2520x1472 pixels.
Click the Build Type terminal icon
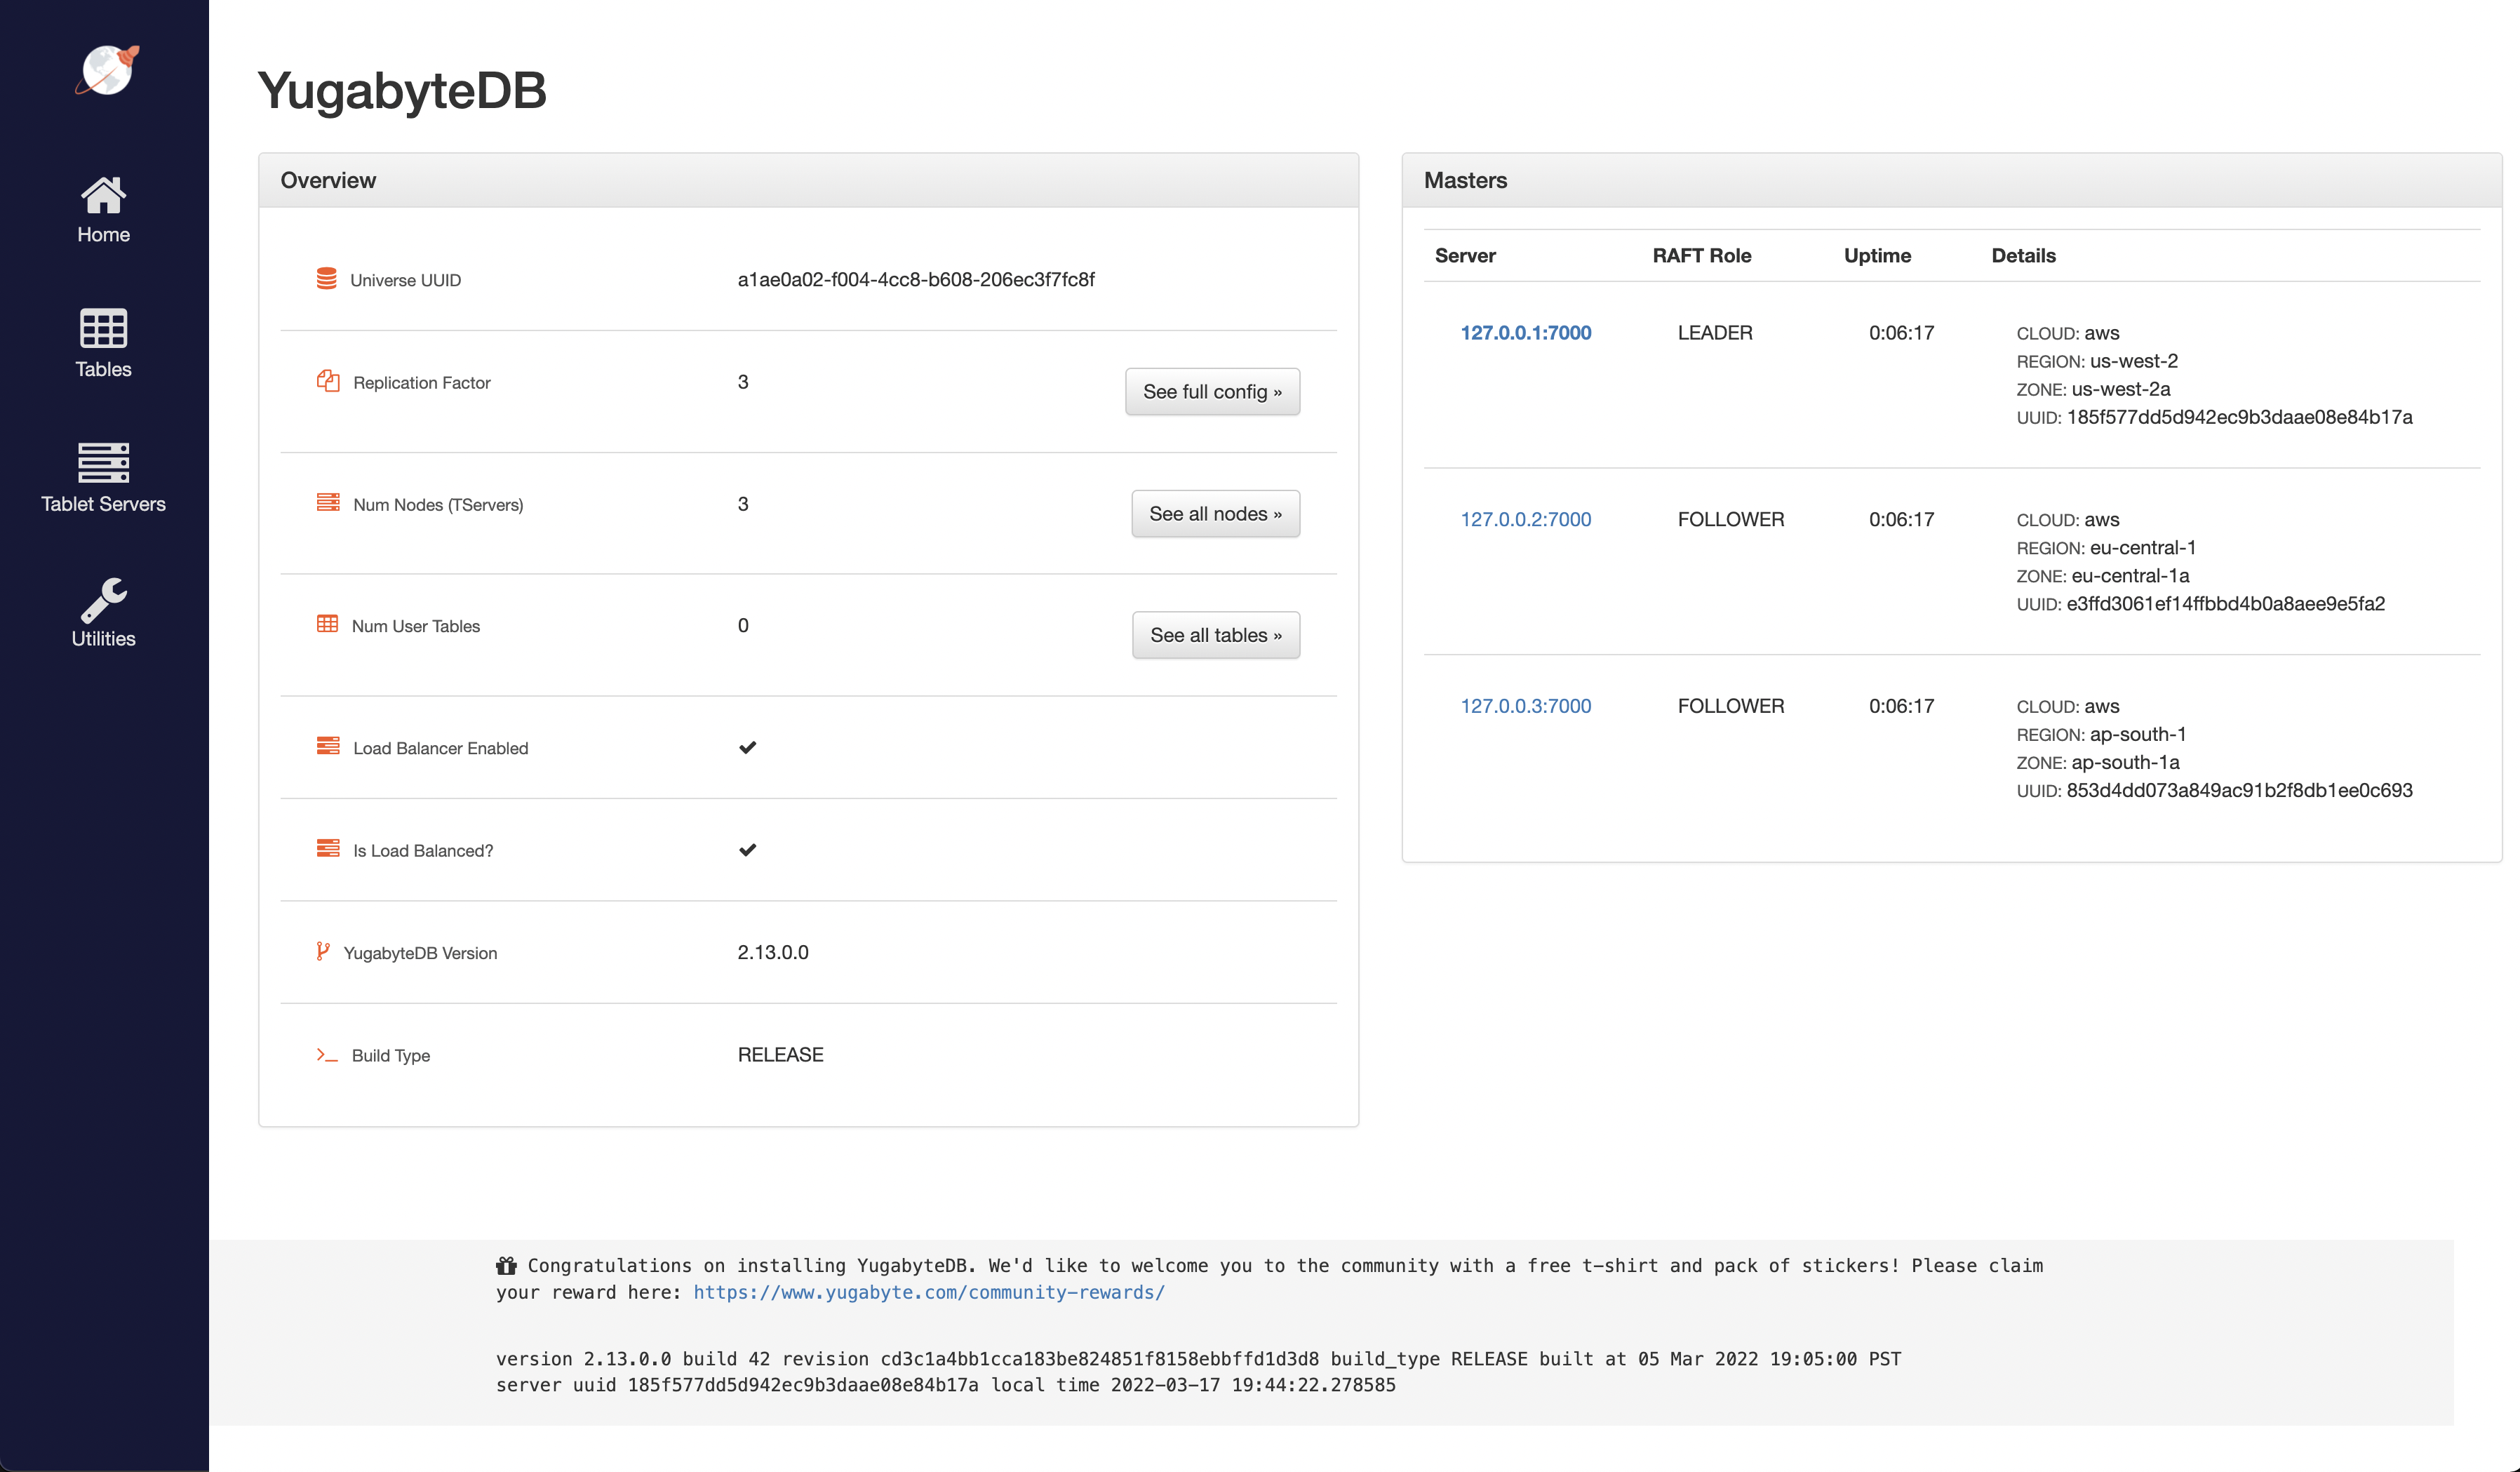(326, 1054)
